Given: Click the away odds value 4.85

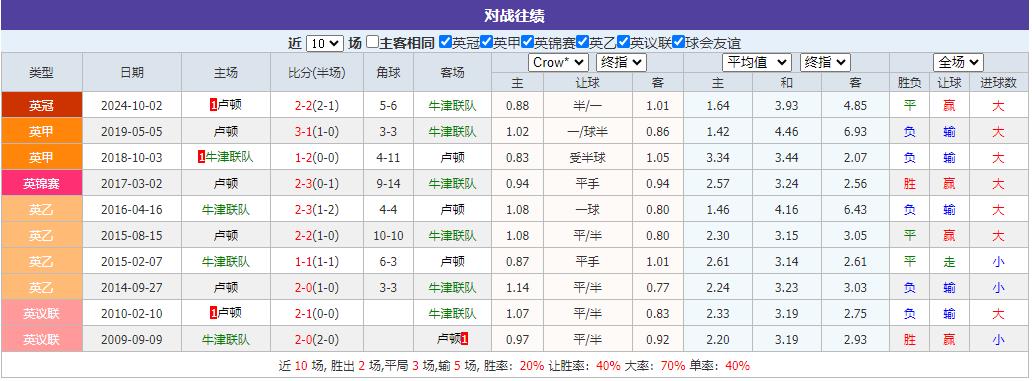Looking at the screenshot, I should click(855, 105).
